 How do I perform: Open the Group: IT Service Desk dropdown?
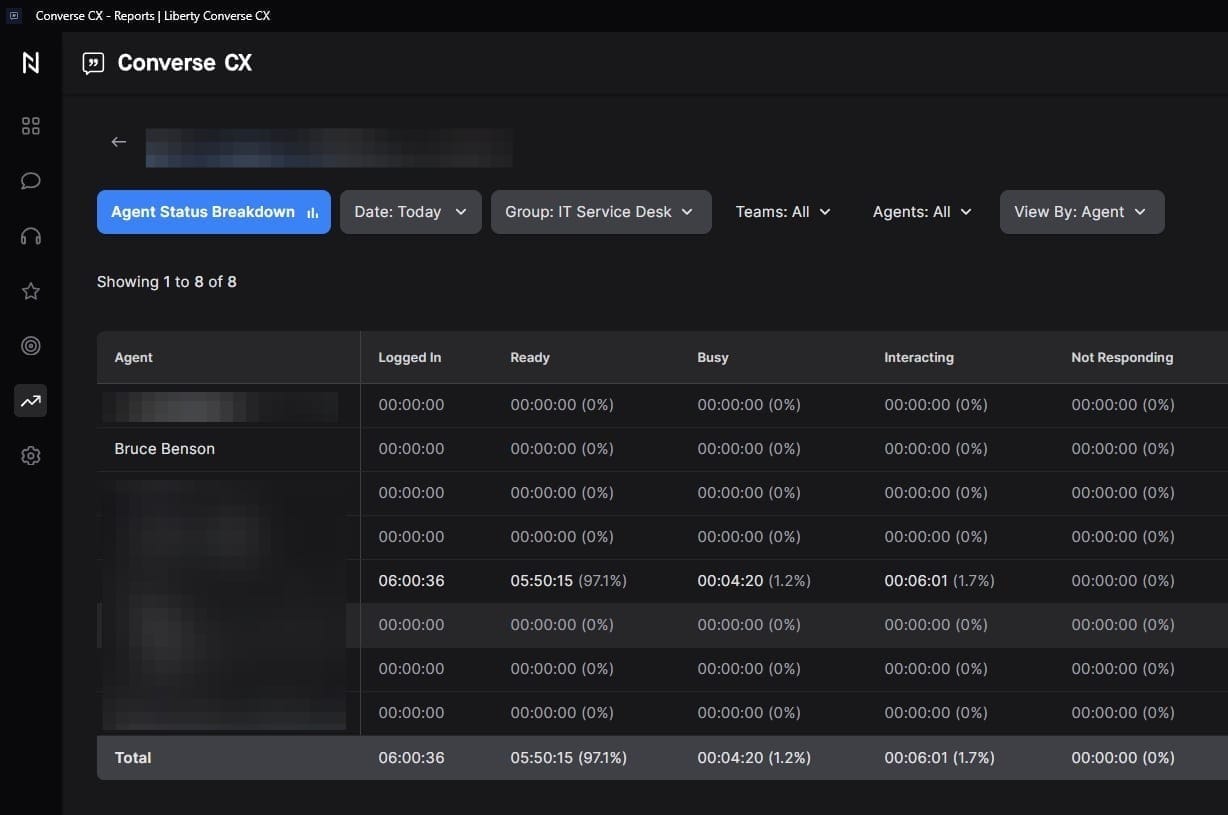click(x=600, y=212)
